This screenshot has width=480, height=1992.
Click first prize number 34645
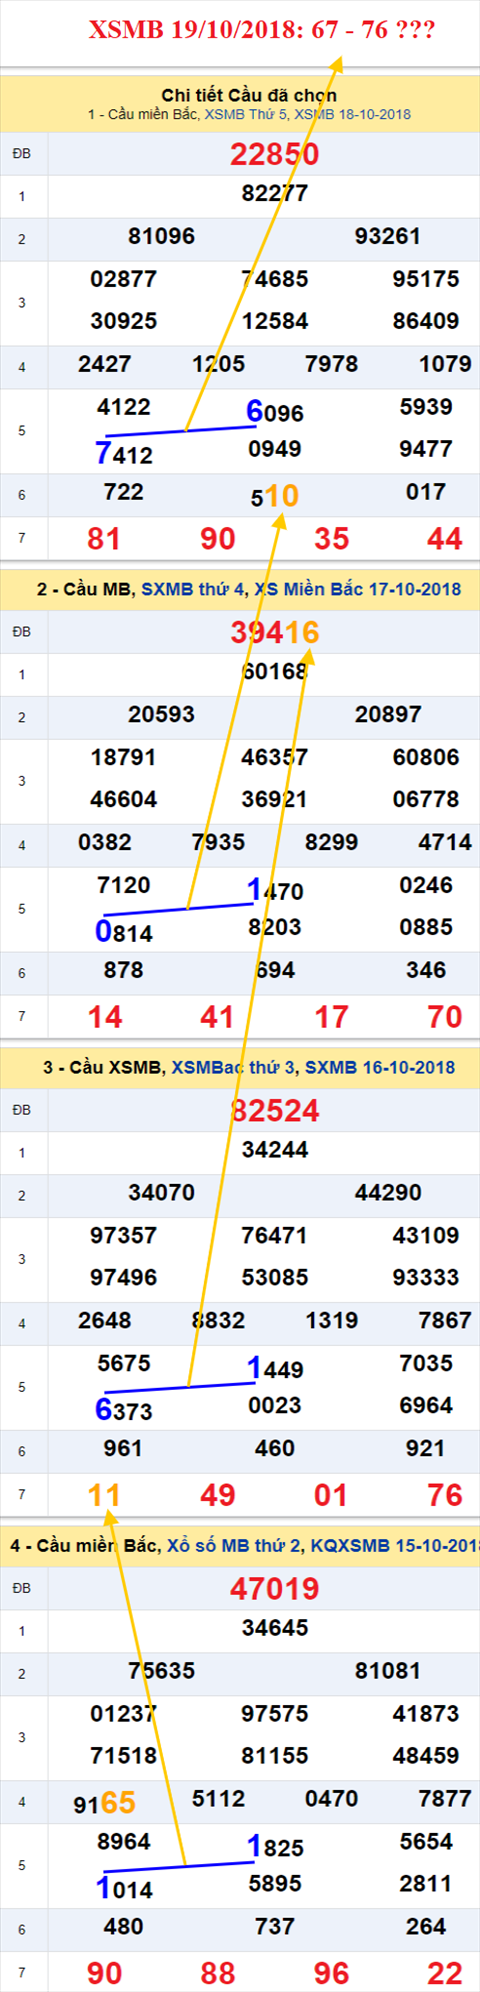(275, 1627)
